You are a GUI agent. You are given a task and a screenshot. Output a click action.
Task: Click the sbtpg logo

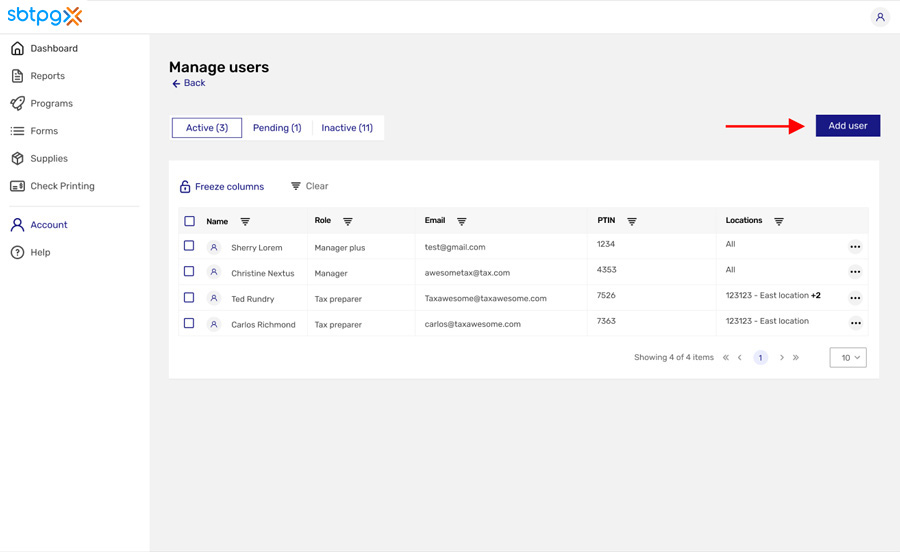pyautogui.click(x=45, y=15)
